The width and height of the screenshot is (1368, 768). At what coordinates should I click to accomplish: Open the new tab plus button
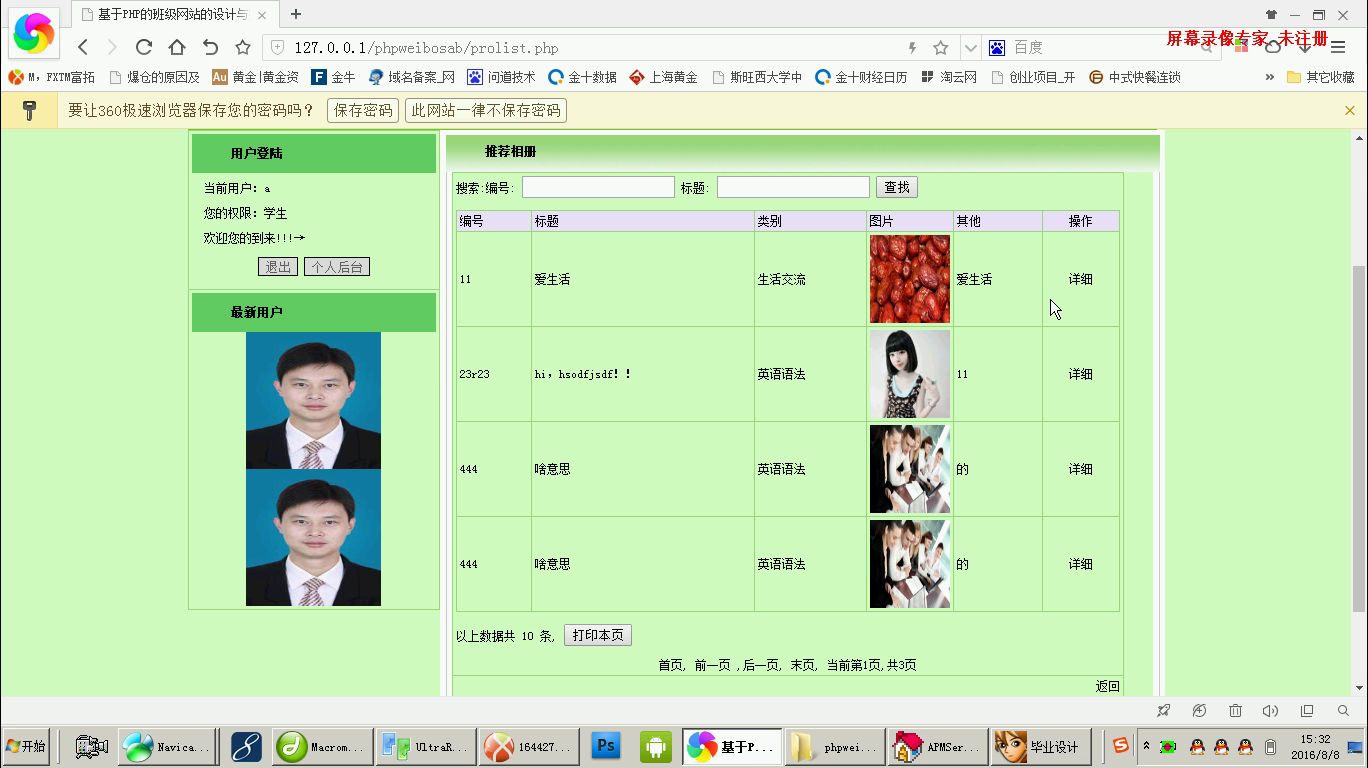click(296, 14)
